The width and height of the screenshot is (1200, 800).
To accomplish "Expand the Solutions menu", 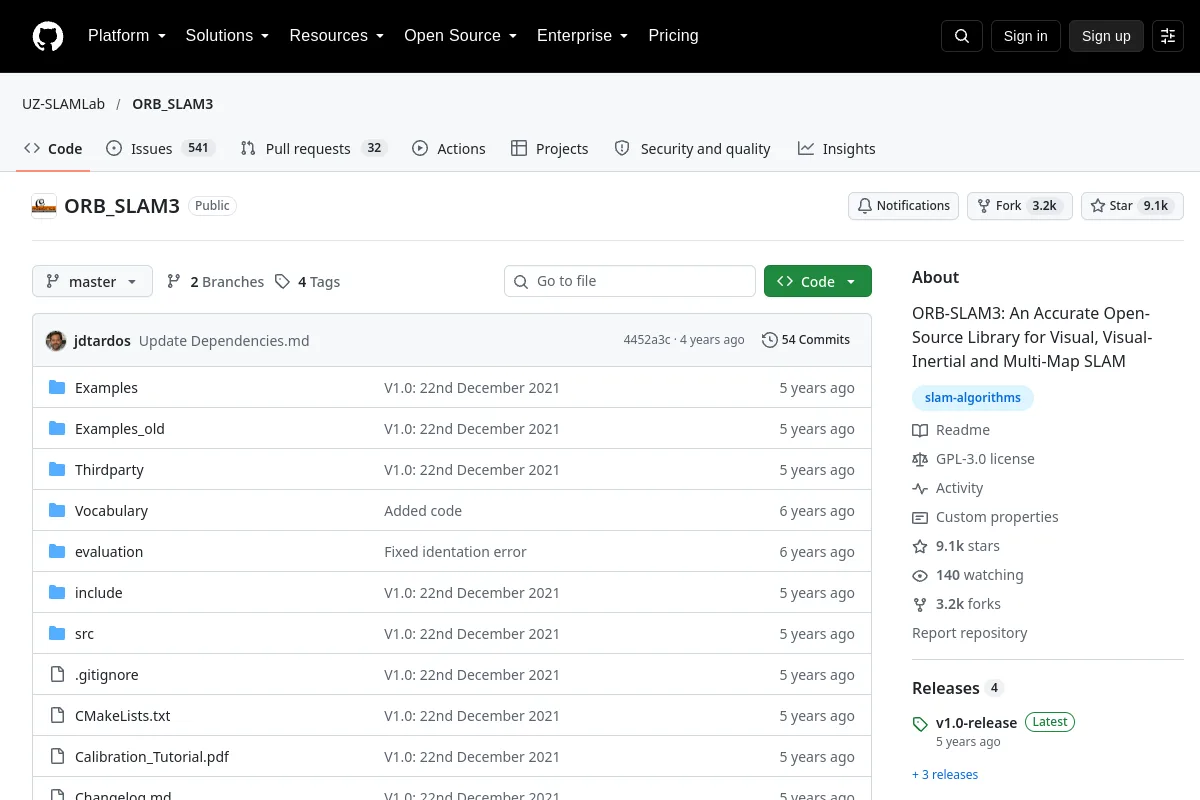I will pos(227,36).
